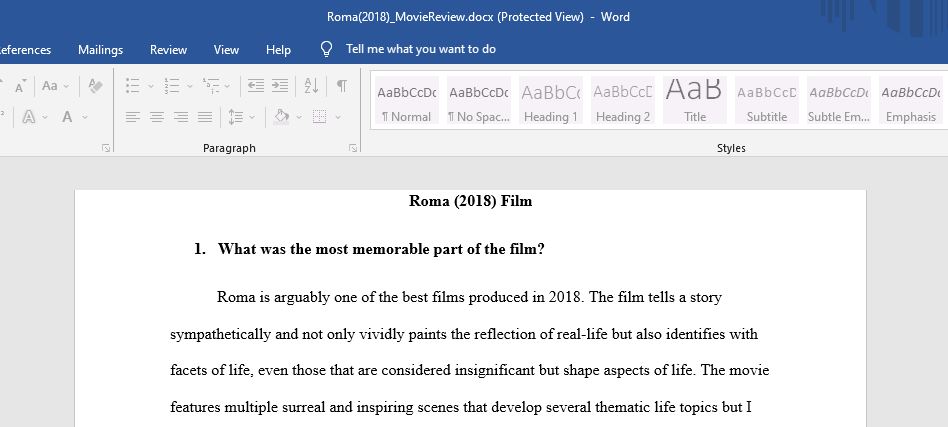Click the Text Effects outlined A icon
Image resolution: width=948 pixels, height=427 pixels.
coord(28,117)
